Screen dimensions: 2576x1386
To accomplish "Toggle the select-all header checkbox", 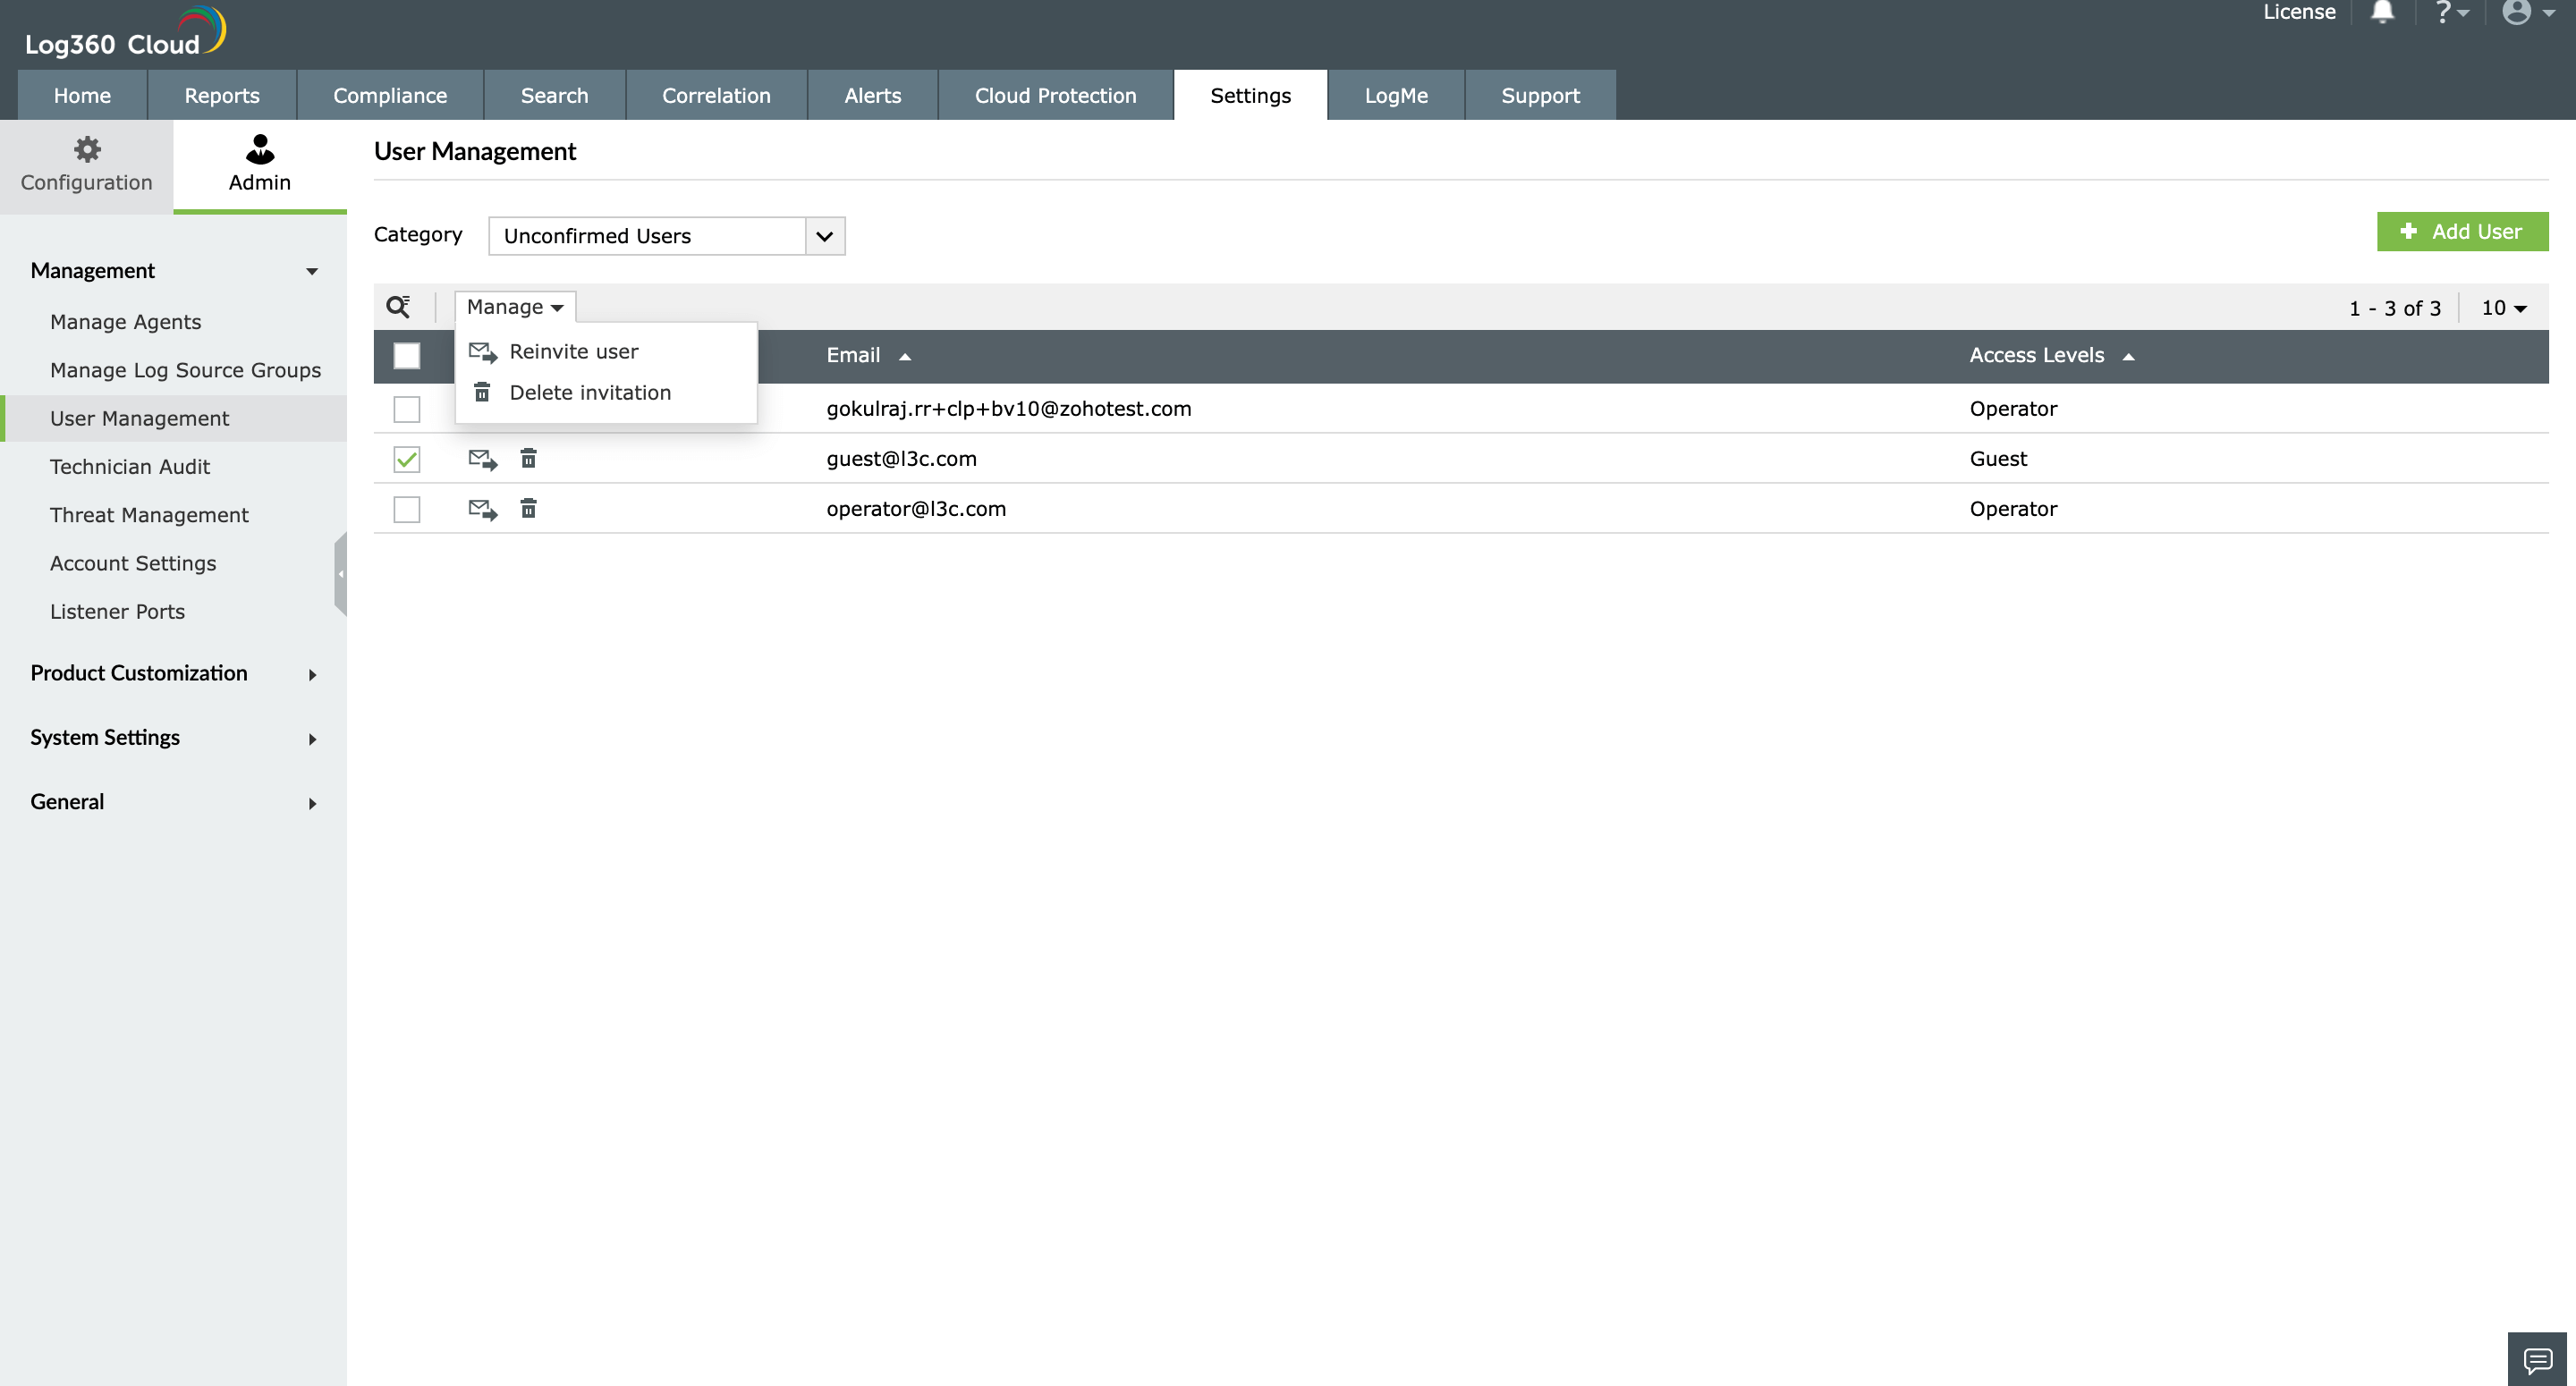I will point(407,356).
